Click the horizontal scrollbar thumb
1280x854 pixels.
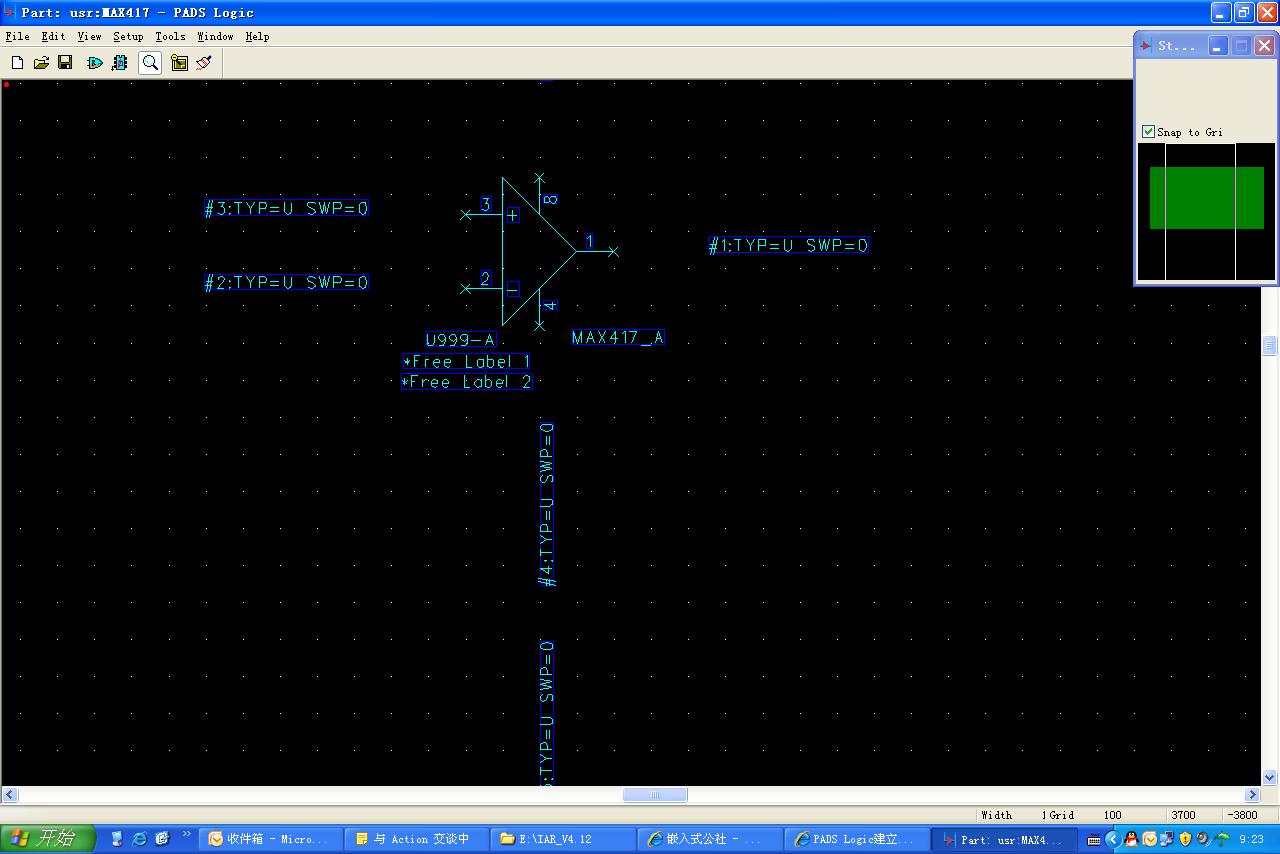655,795
